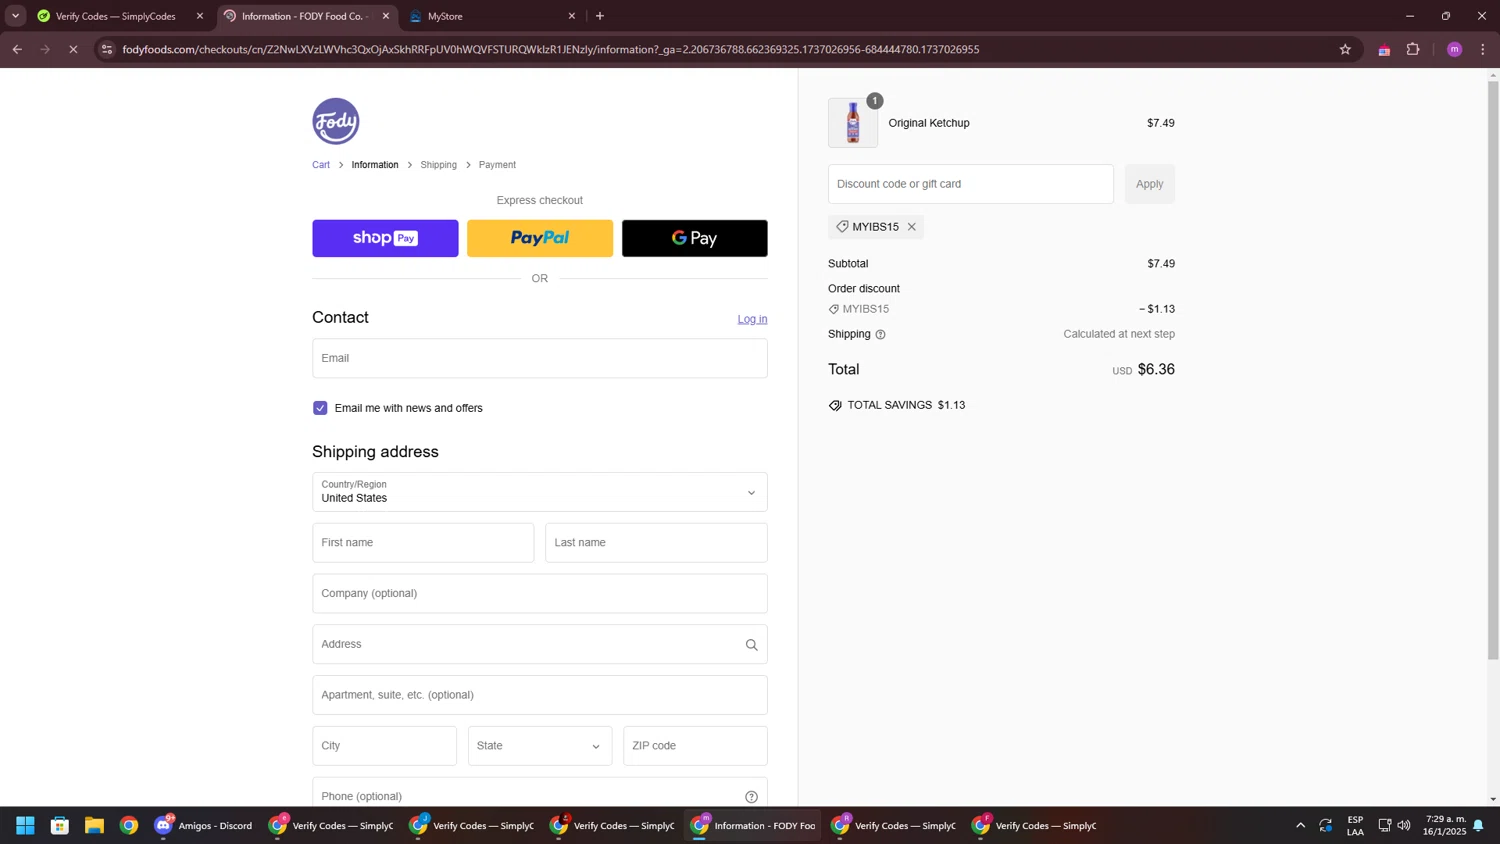1500x844 pixels.
Task: Close the Information - FODY Food Co. tab
Action: (386, 16)
